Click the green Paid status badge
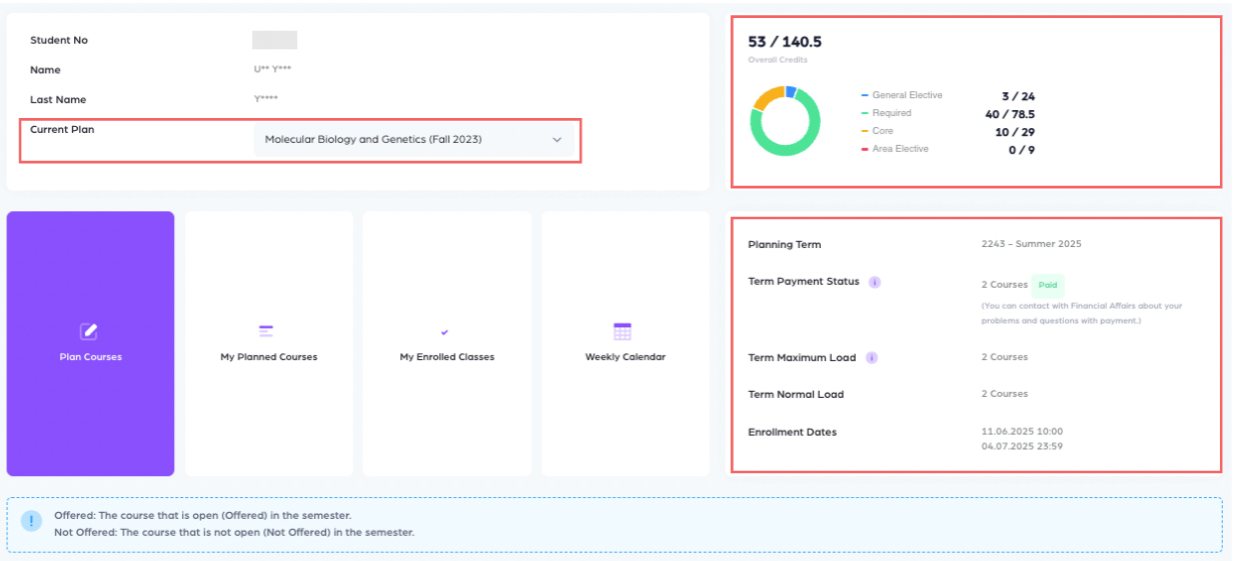 [1048, 285]
